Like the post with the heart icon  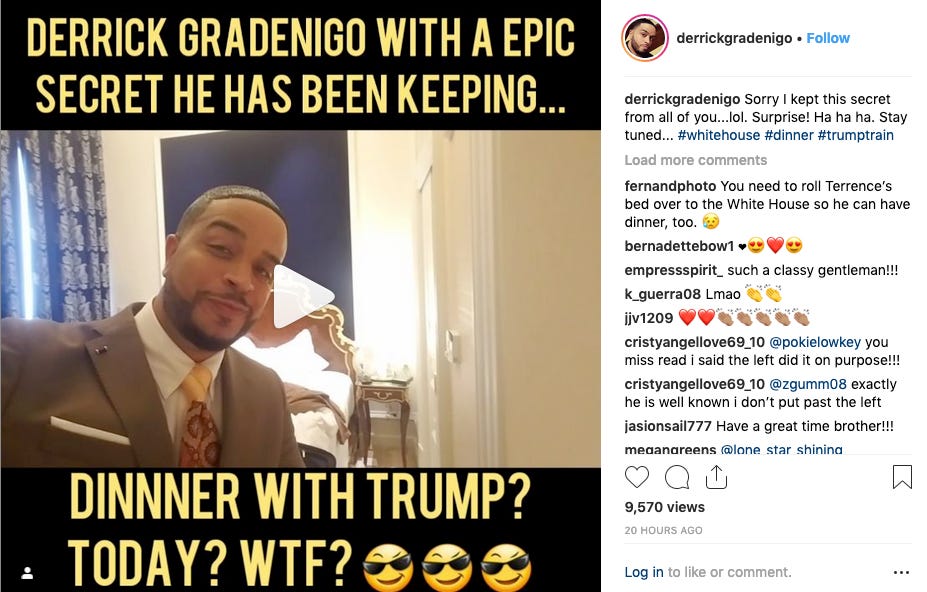point(637,477)
